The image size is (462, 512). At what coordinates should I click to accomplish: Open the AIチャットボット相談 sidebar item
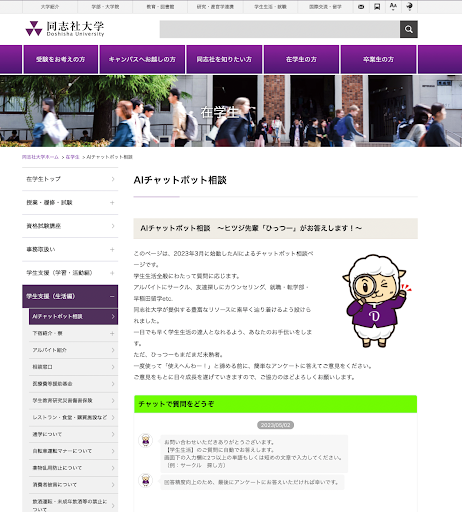pos(73,316)
